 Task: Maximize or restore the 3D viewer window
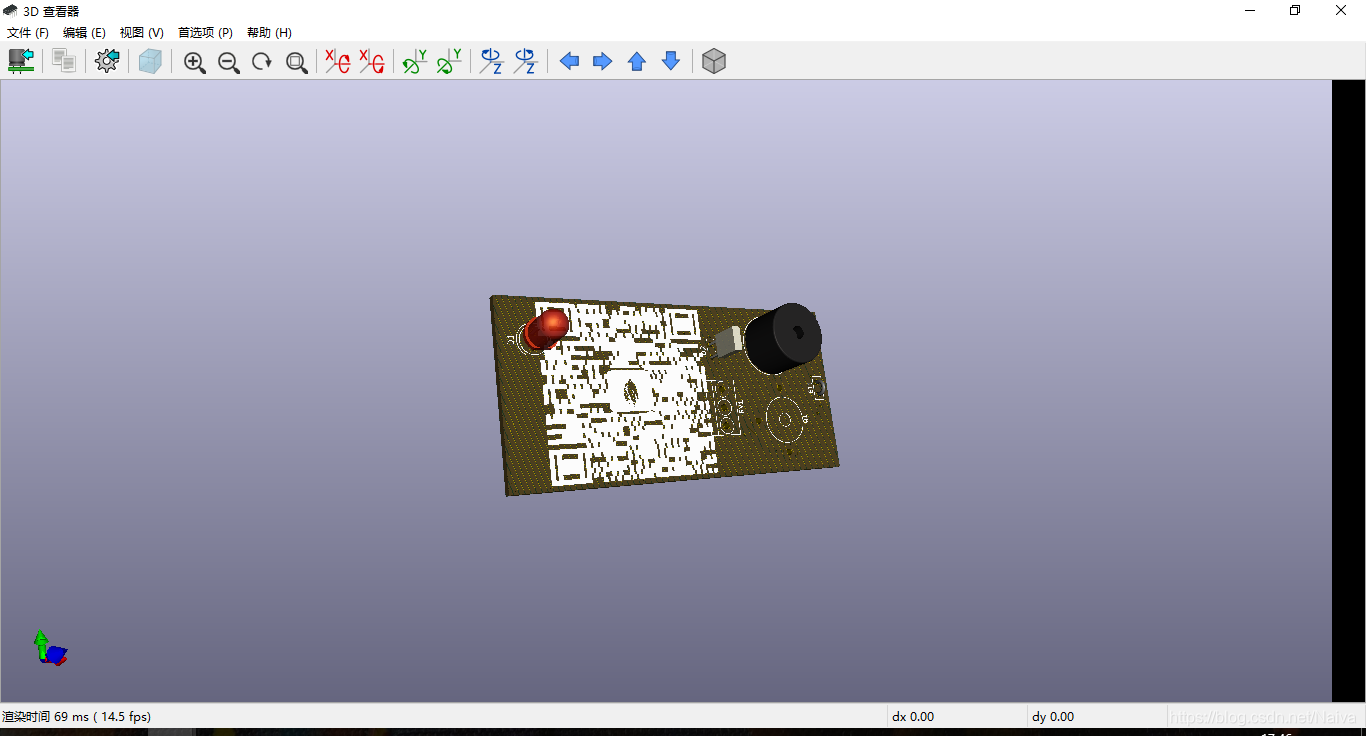(1295, 11)
